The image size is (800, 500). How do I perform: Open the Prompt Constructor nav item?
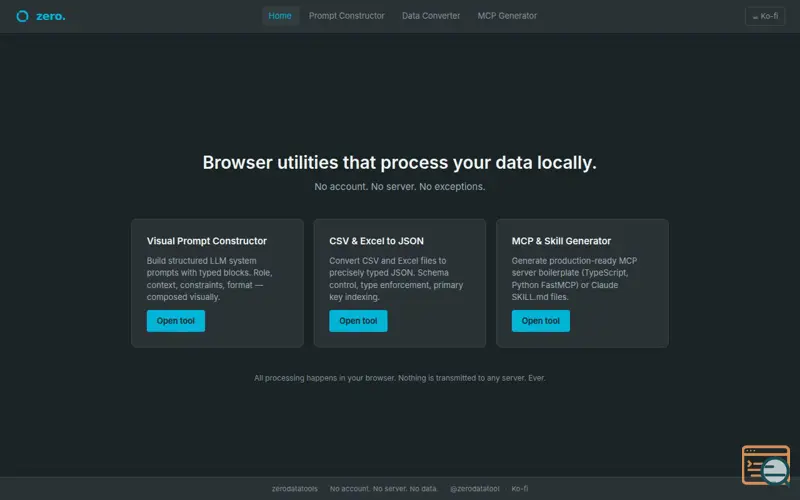click(x=346, y=16)
